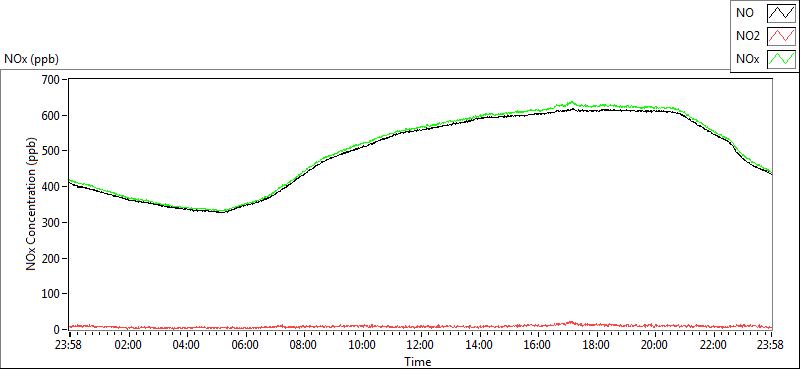Click the 18:00 time axis marker
The width and height of the screenshot is (800, 369).
(x=596, y=345)
